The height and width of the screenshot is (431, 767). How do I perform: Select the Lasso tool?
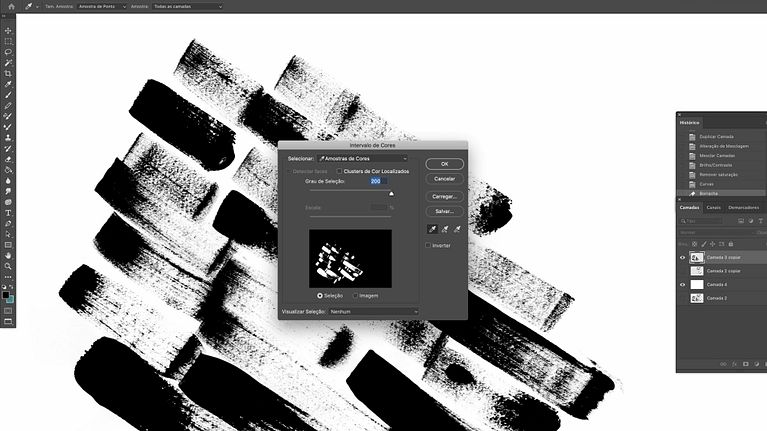8,52
